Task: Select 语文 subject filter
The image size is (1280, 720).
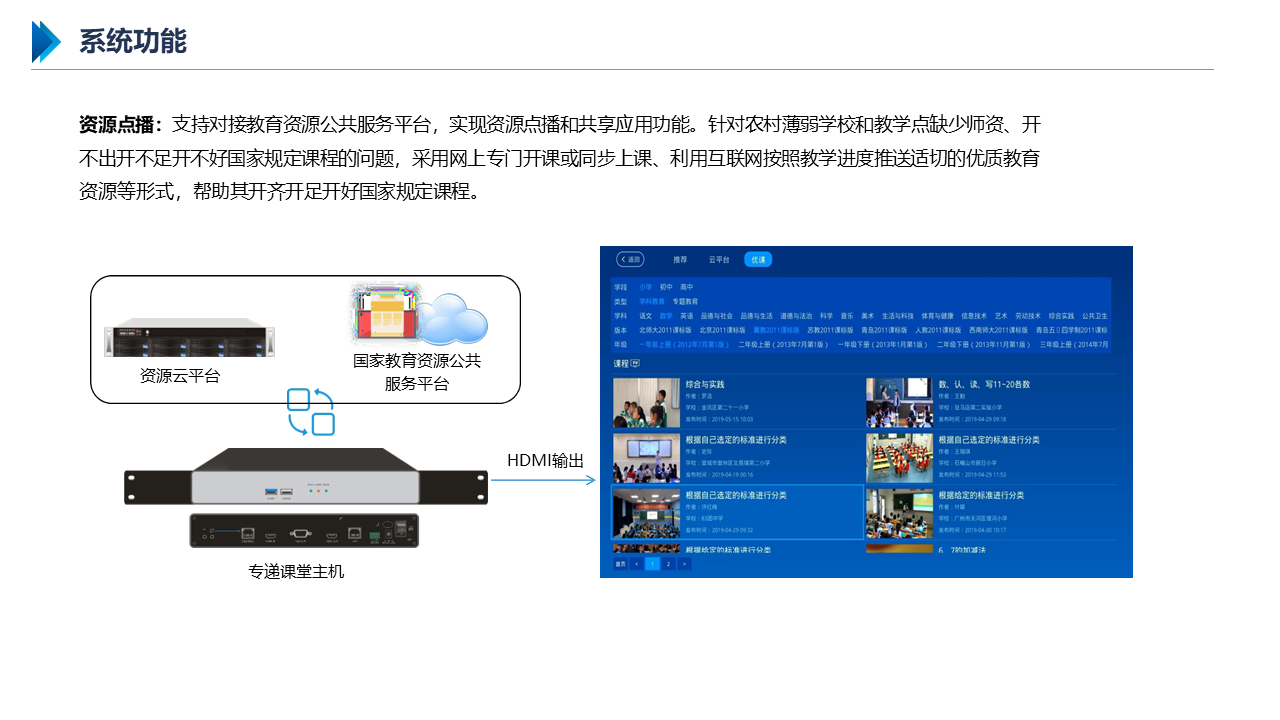Action: 645,315
